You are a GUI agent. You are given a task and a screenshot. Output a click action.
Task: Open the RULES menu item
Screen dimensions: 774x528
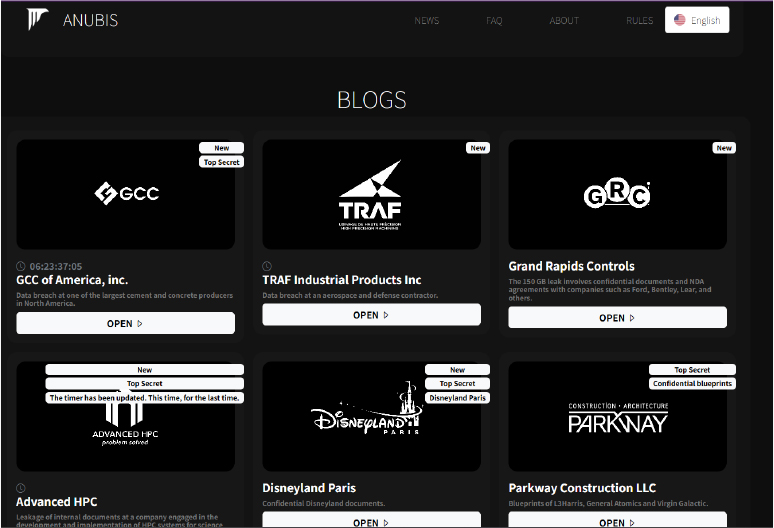tap(640, 21)
